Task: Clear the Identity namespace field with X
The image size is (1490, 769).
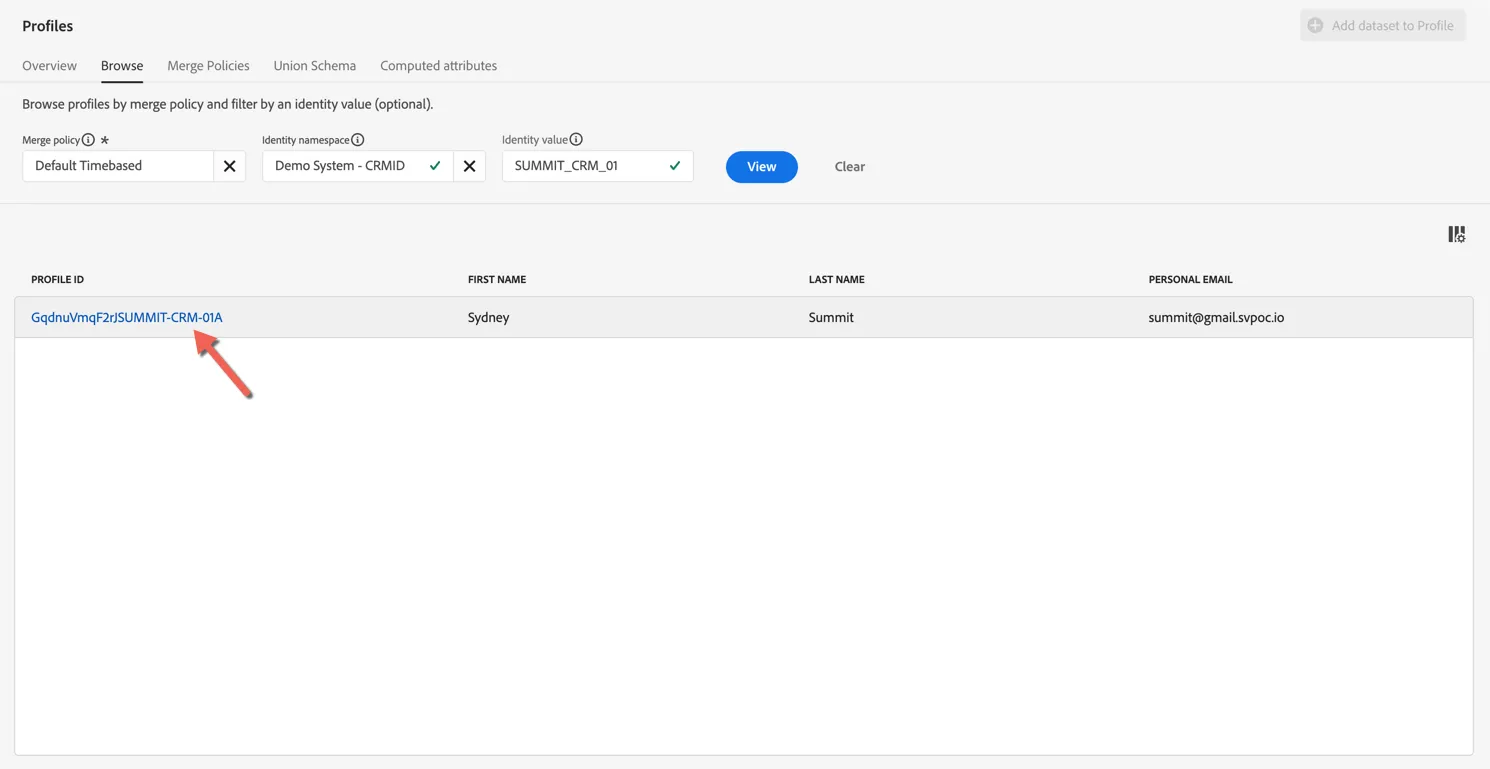Action: pos(469,166)
